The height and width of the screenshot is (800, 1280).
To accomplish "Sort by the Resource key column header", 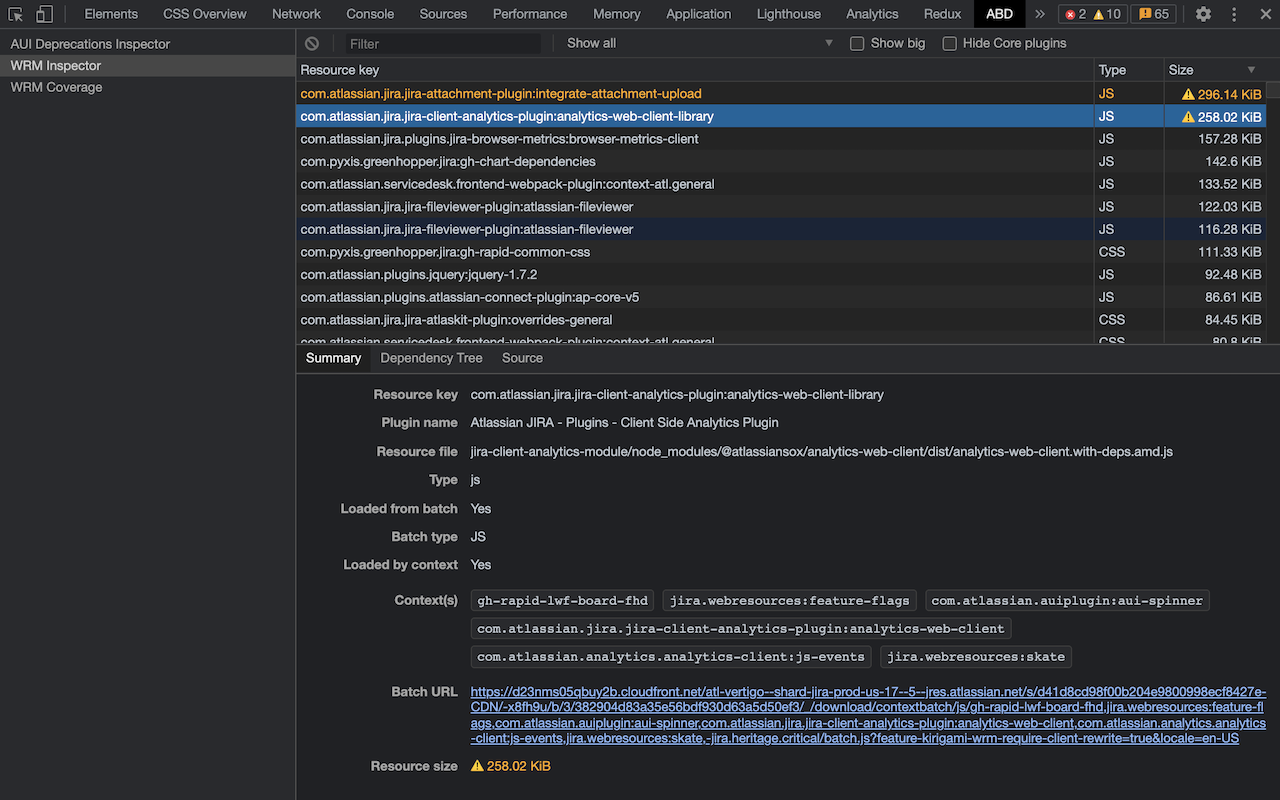I will tap(696, 70).
